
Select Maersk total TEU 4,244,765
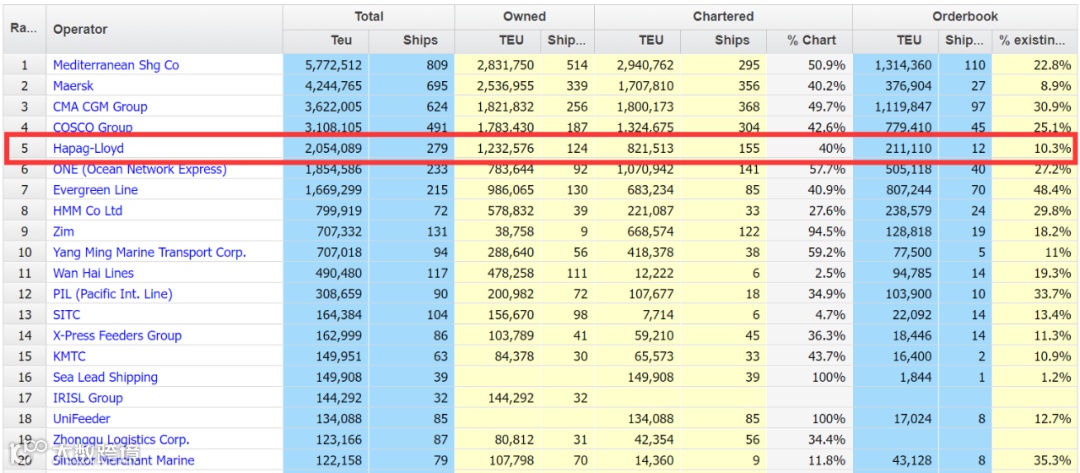333,86
